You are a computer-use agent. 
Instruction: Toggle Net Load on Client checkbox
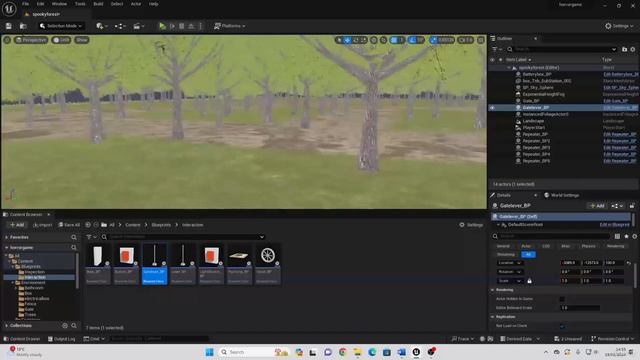pos(562,326)
